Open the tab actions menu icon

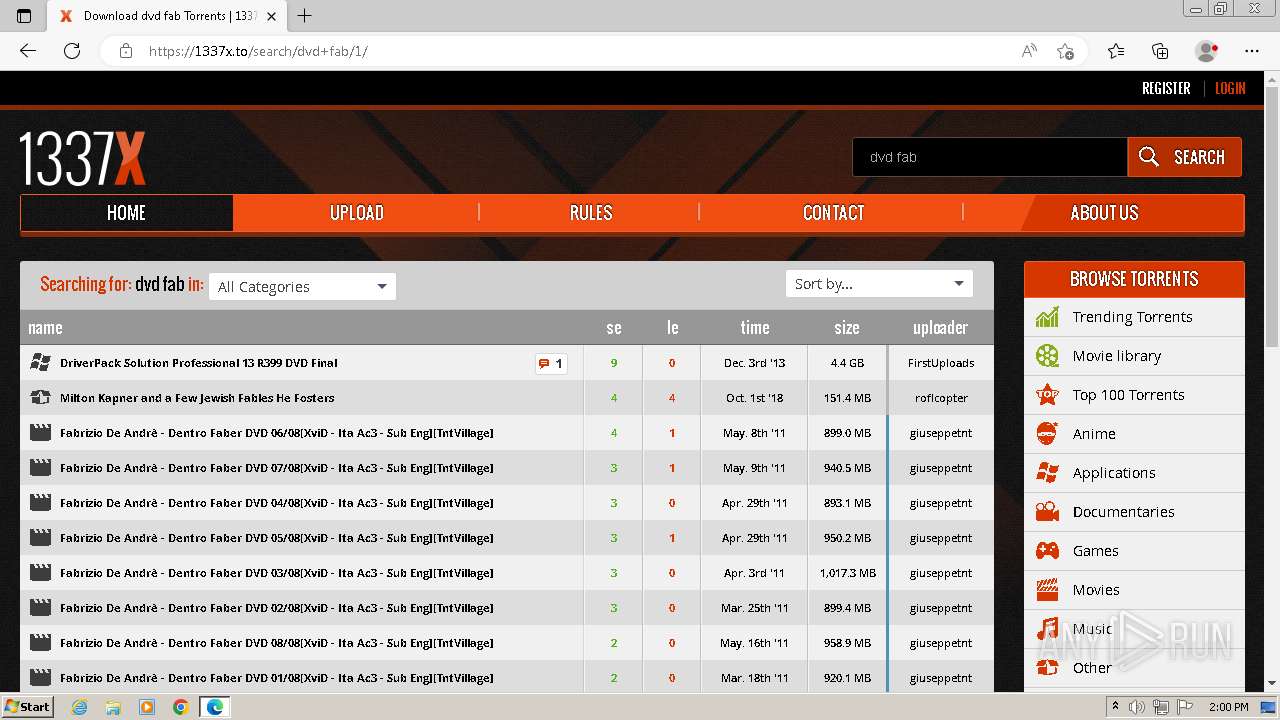24,16
